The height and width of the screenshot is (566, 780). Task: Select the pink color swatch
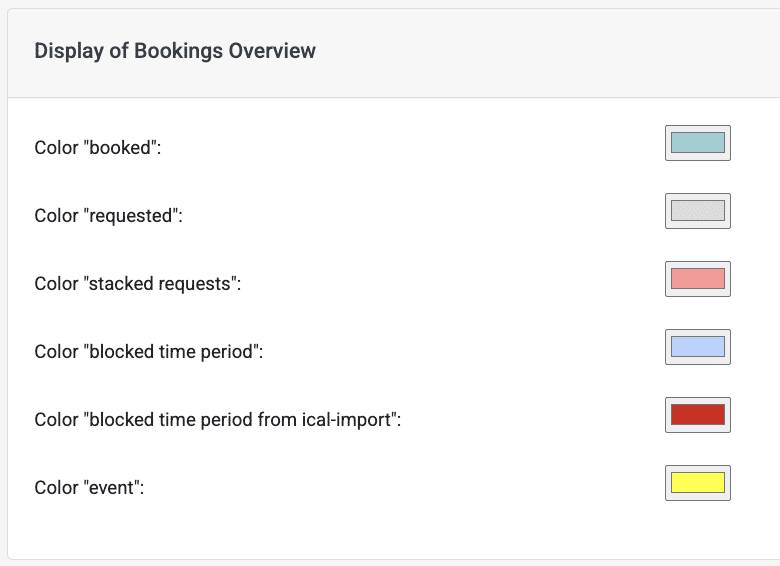point(697,279)
